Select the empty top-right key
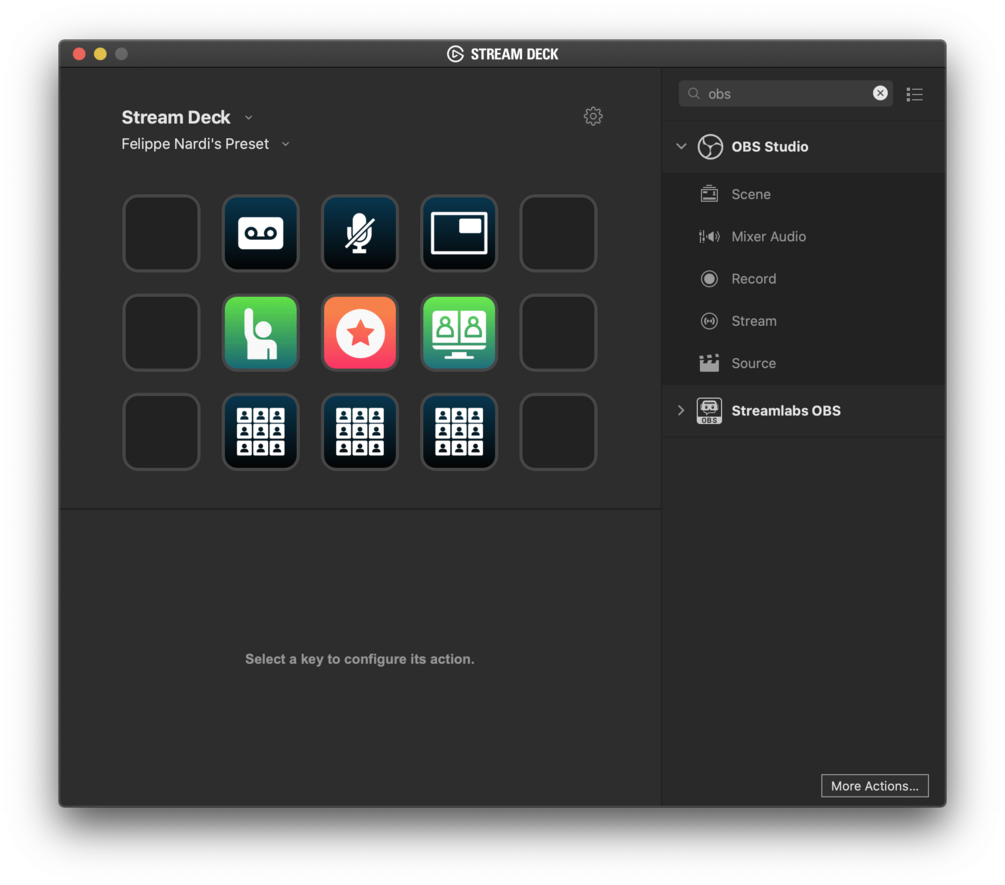 click(x=558, y=233)
